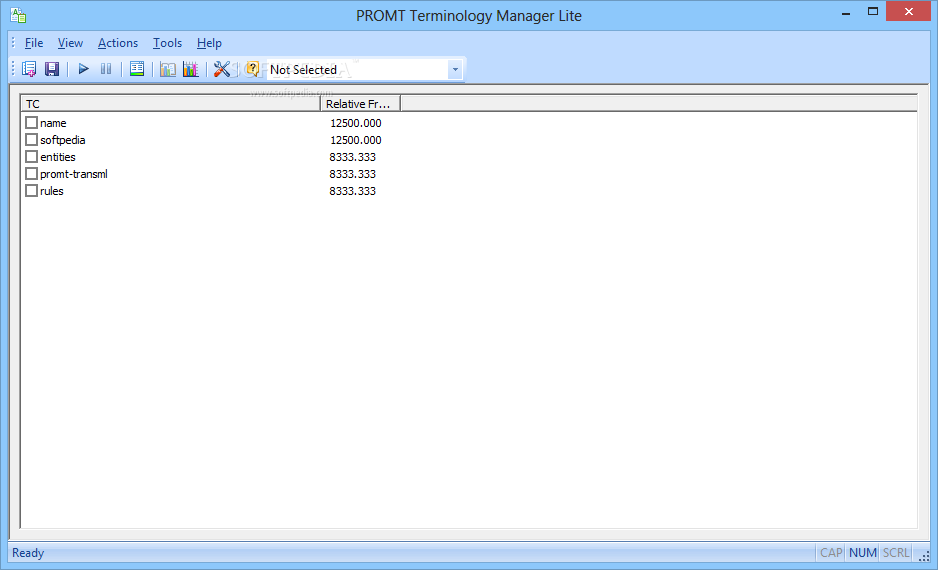Image resolution: width=938 pixels, height=570 pixels.
Task: Open the File menu
Action: (x=34, y=43)
